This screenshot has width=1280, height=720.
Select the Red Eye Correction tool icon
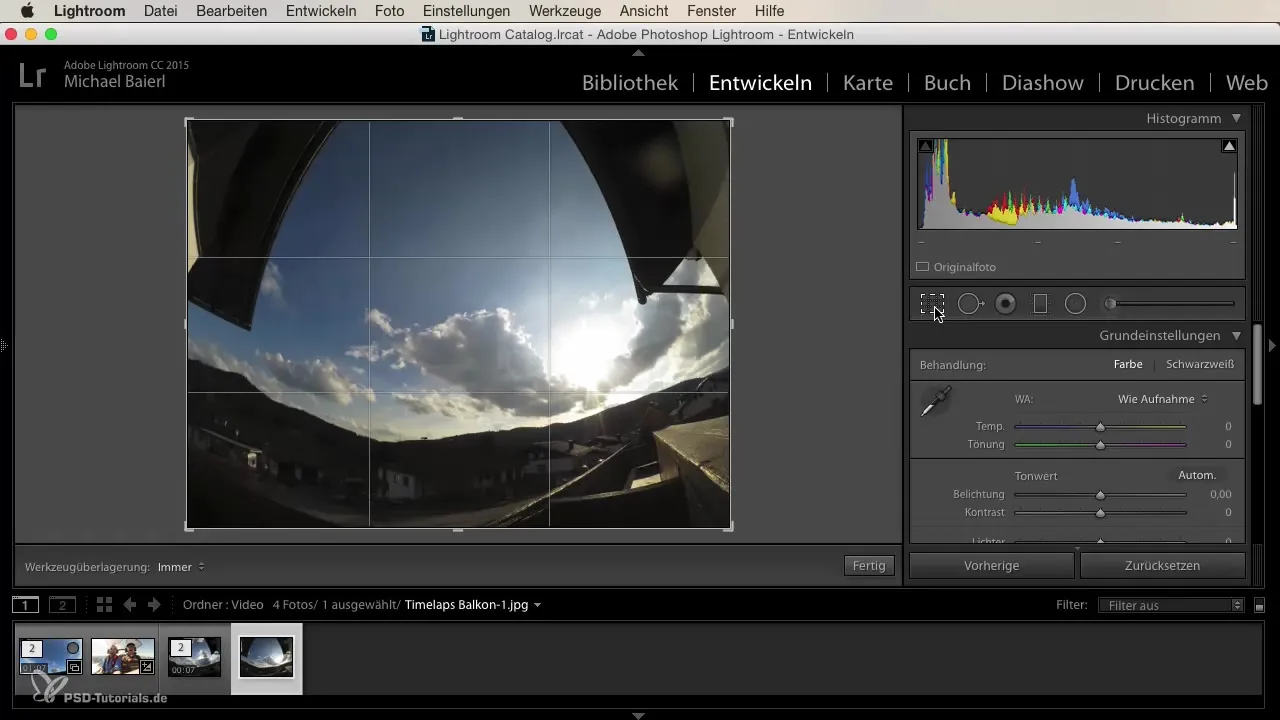pyautogui.click(x=1006, y=304)
